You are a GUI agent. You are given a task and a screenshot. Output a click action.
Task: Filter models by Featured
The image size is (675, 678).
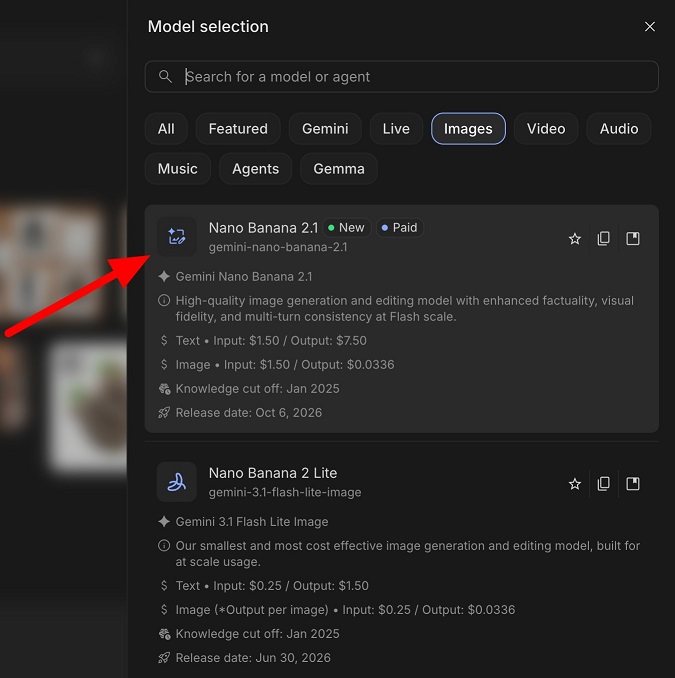click(238, 129)
